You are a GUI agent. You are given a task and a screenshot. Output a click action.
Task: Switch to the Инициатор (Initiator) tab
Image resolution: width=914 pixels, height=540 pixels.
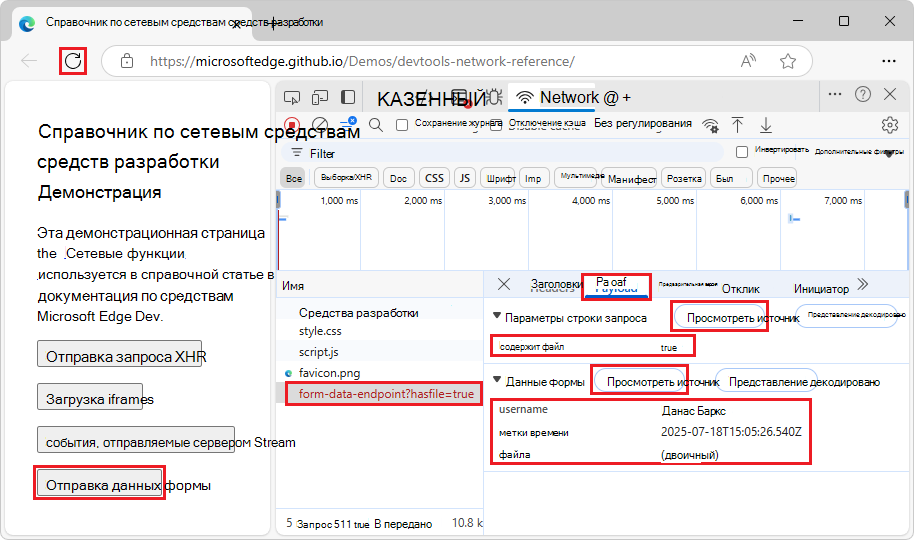[x=821, y=289]
